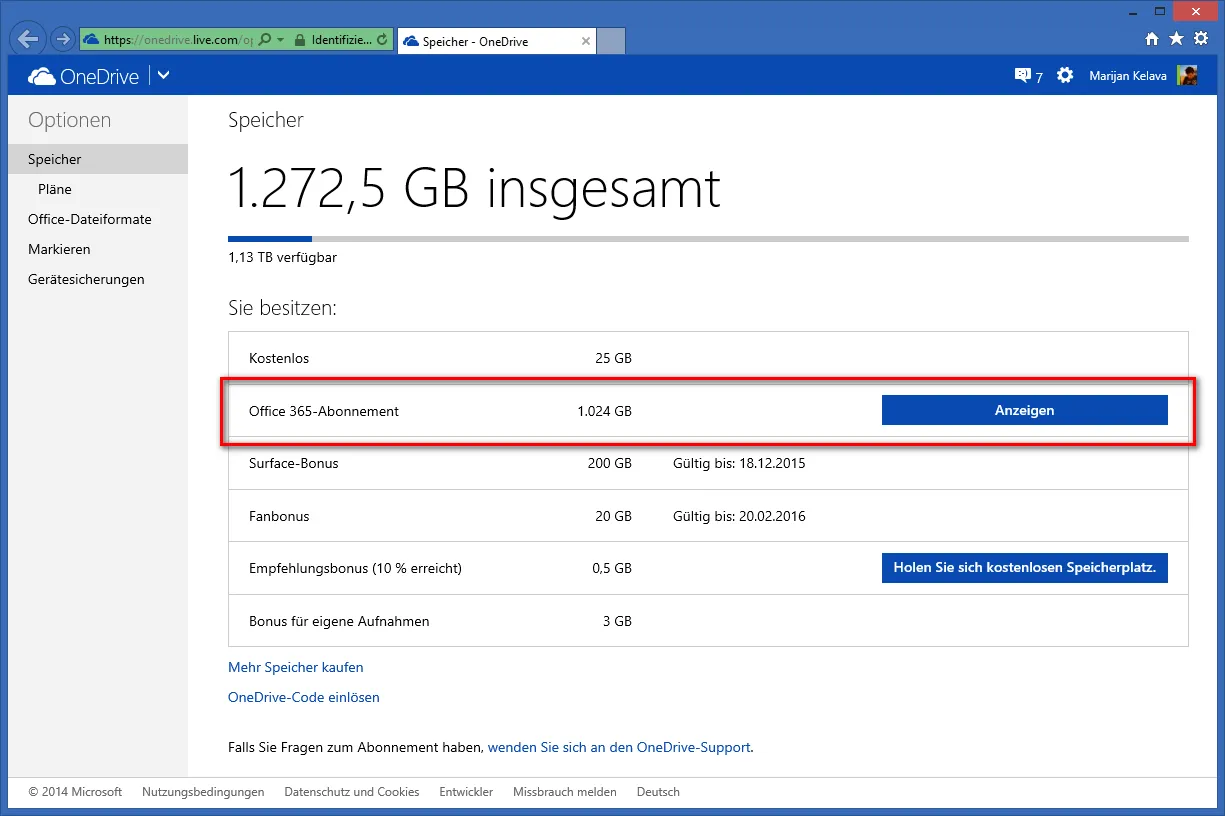
Task: Click the Kostenlos 25 GB row
Action: click(708, 358)
